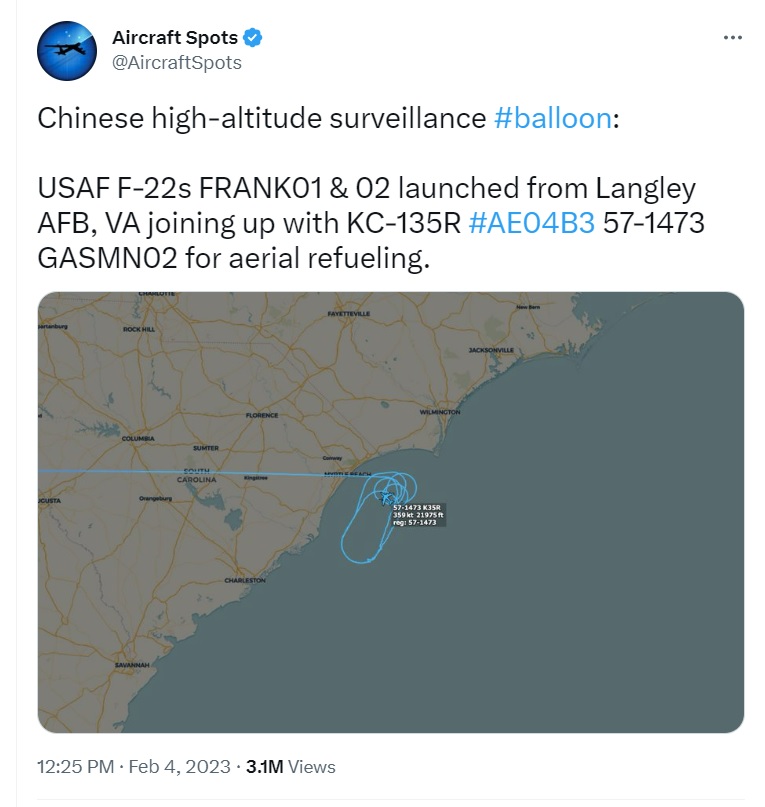The width and height of the screenshot is (765, 807).
Task: Open the #AE04B3 hashtag link
Action: tap(532, 223)
